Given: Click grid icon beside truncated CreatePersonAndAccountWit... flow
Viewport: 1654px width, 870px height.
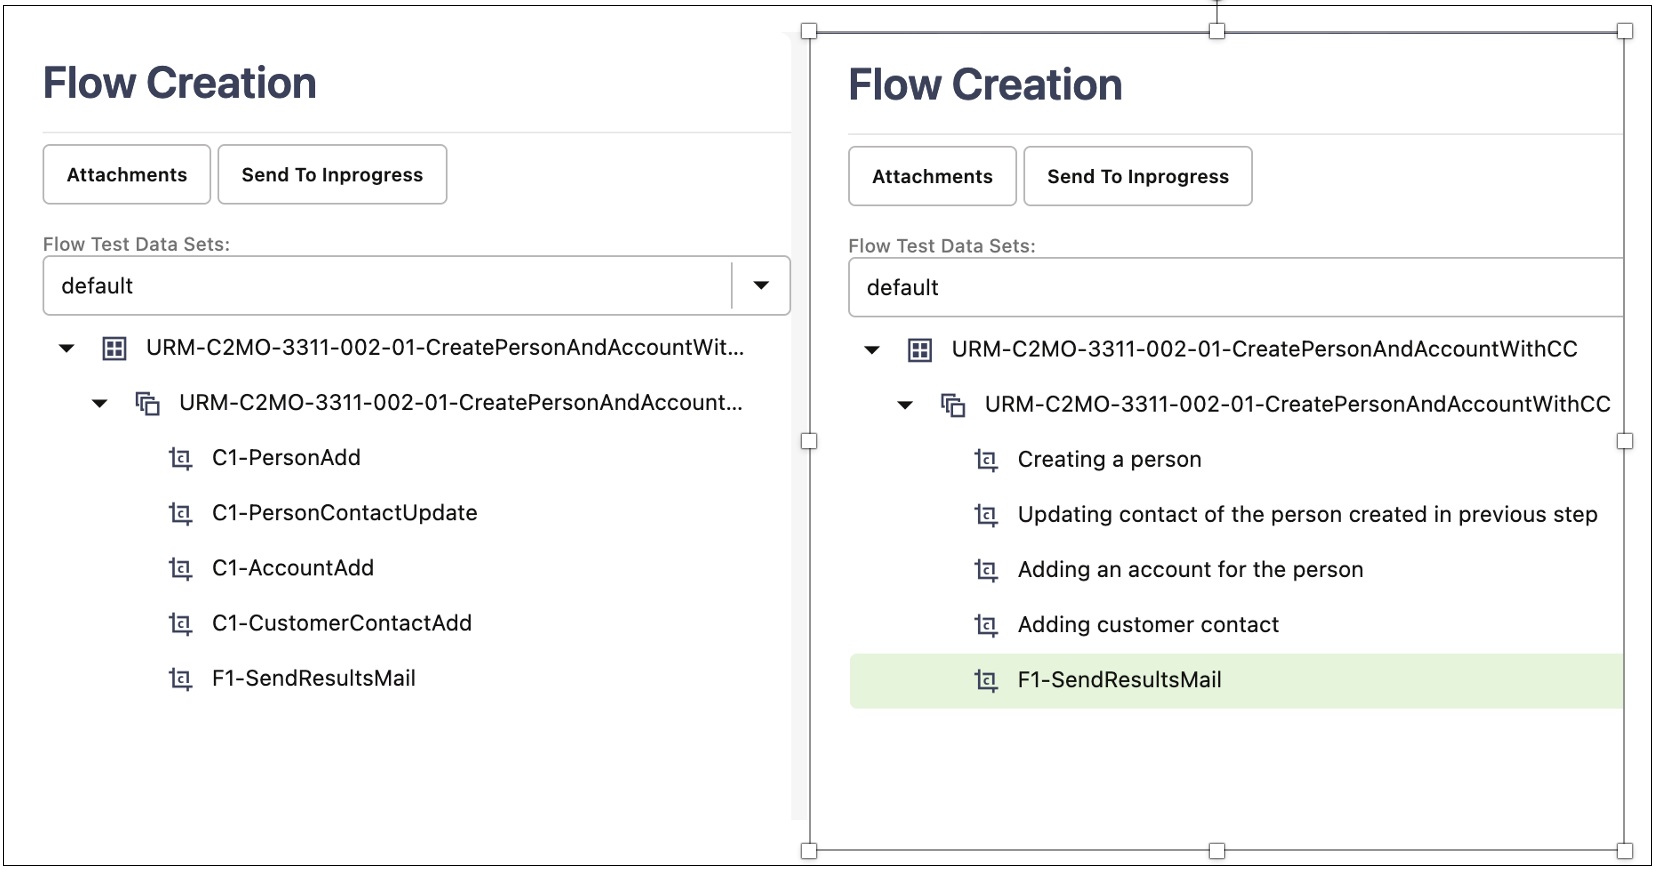Looking at the screenshot, I should 115,348.
